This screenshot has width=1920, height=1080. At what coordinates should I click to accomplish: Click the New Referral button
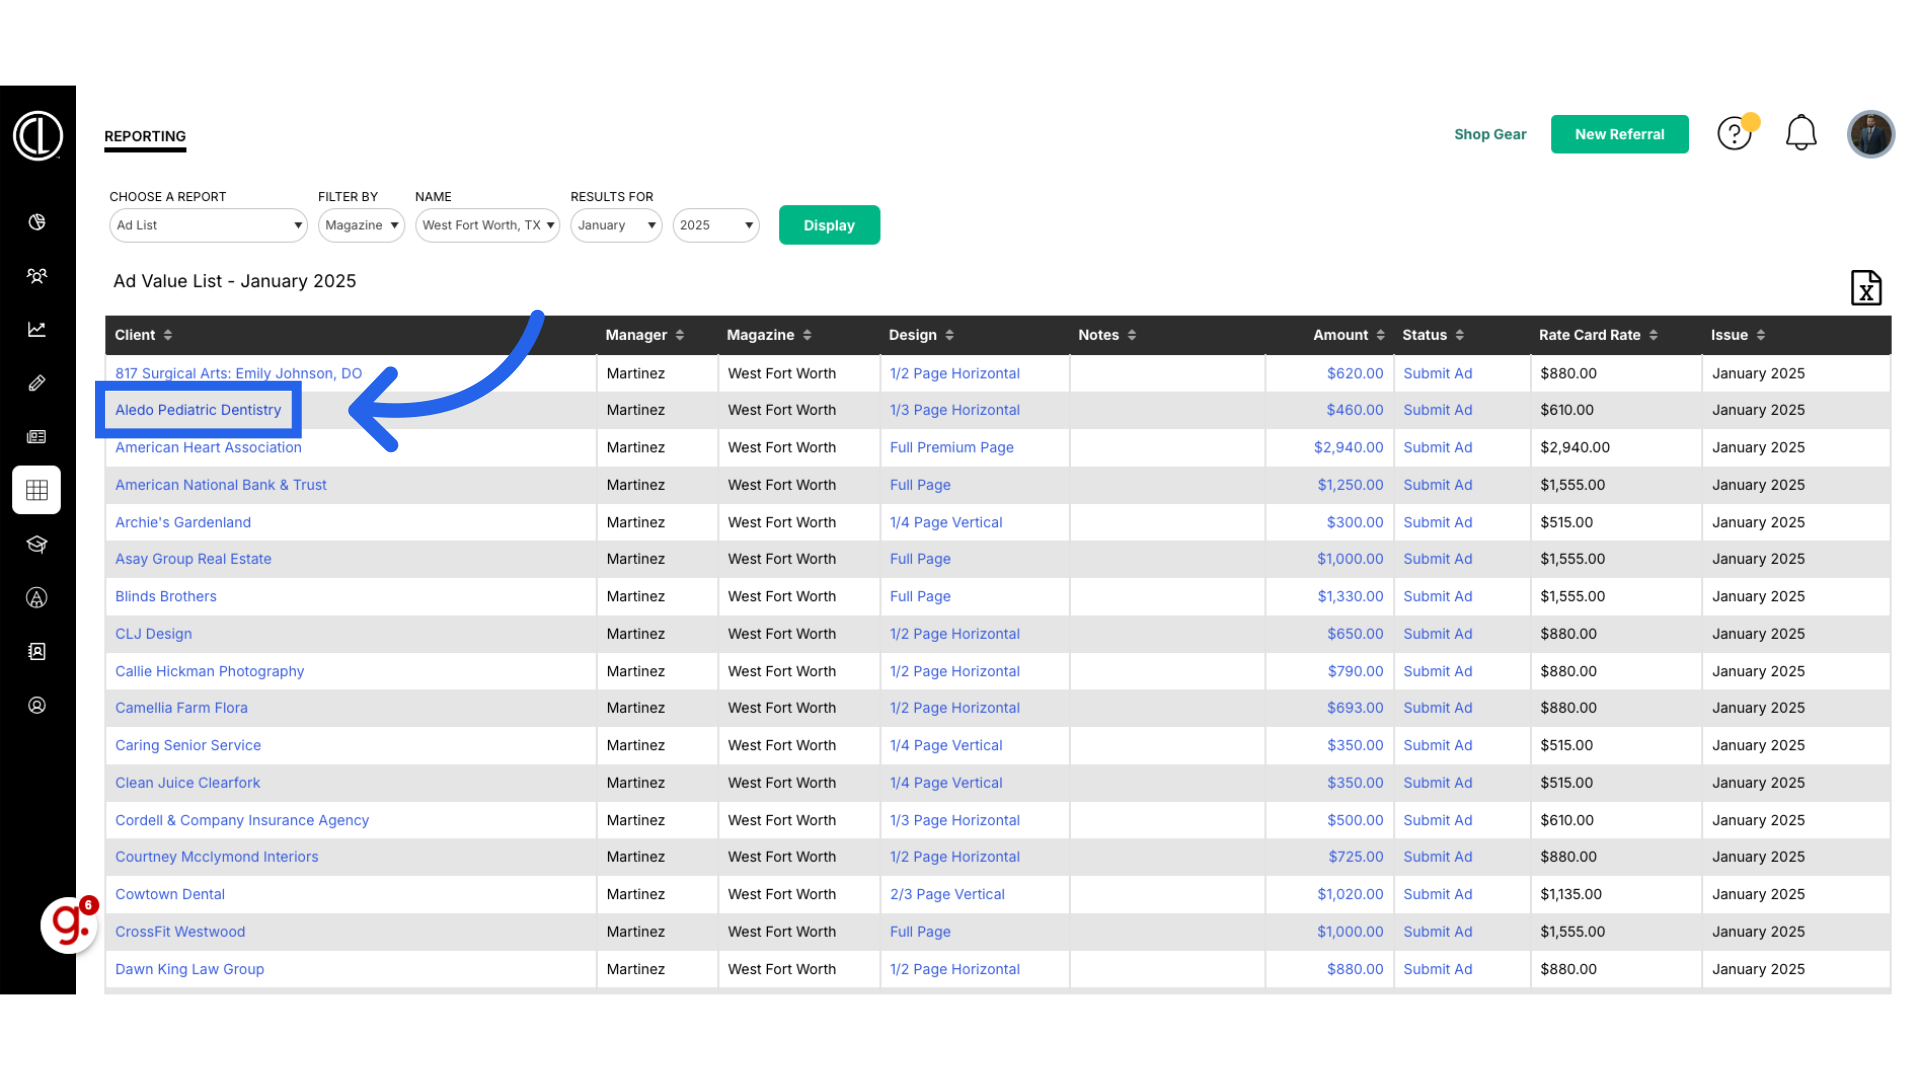pos(1619,134)
